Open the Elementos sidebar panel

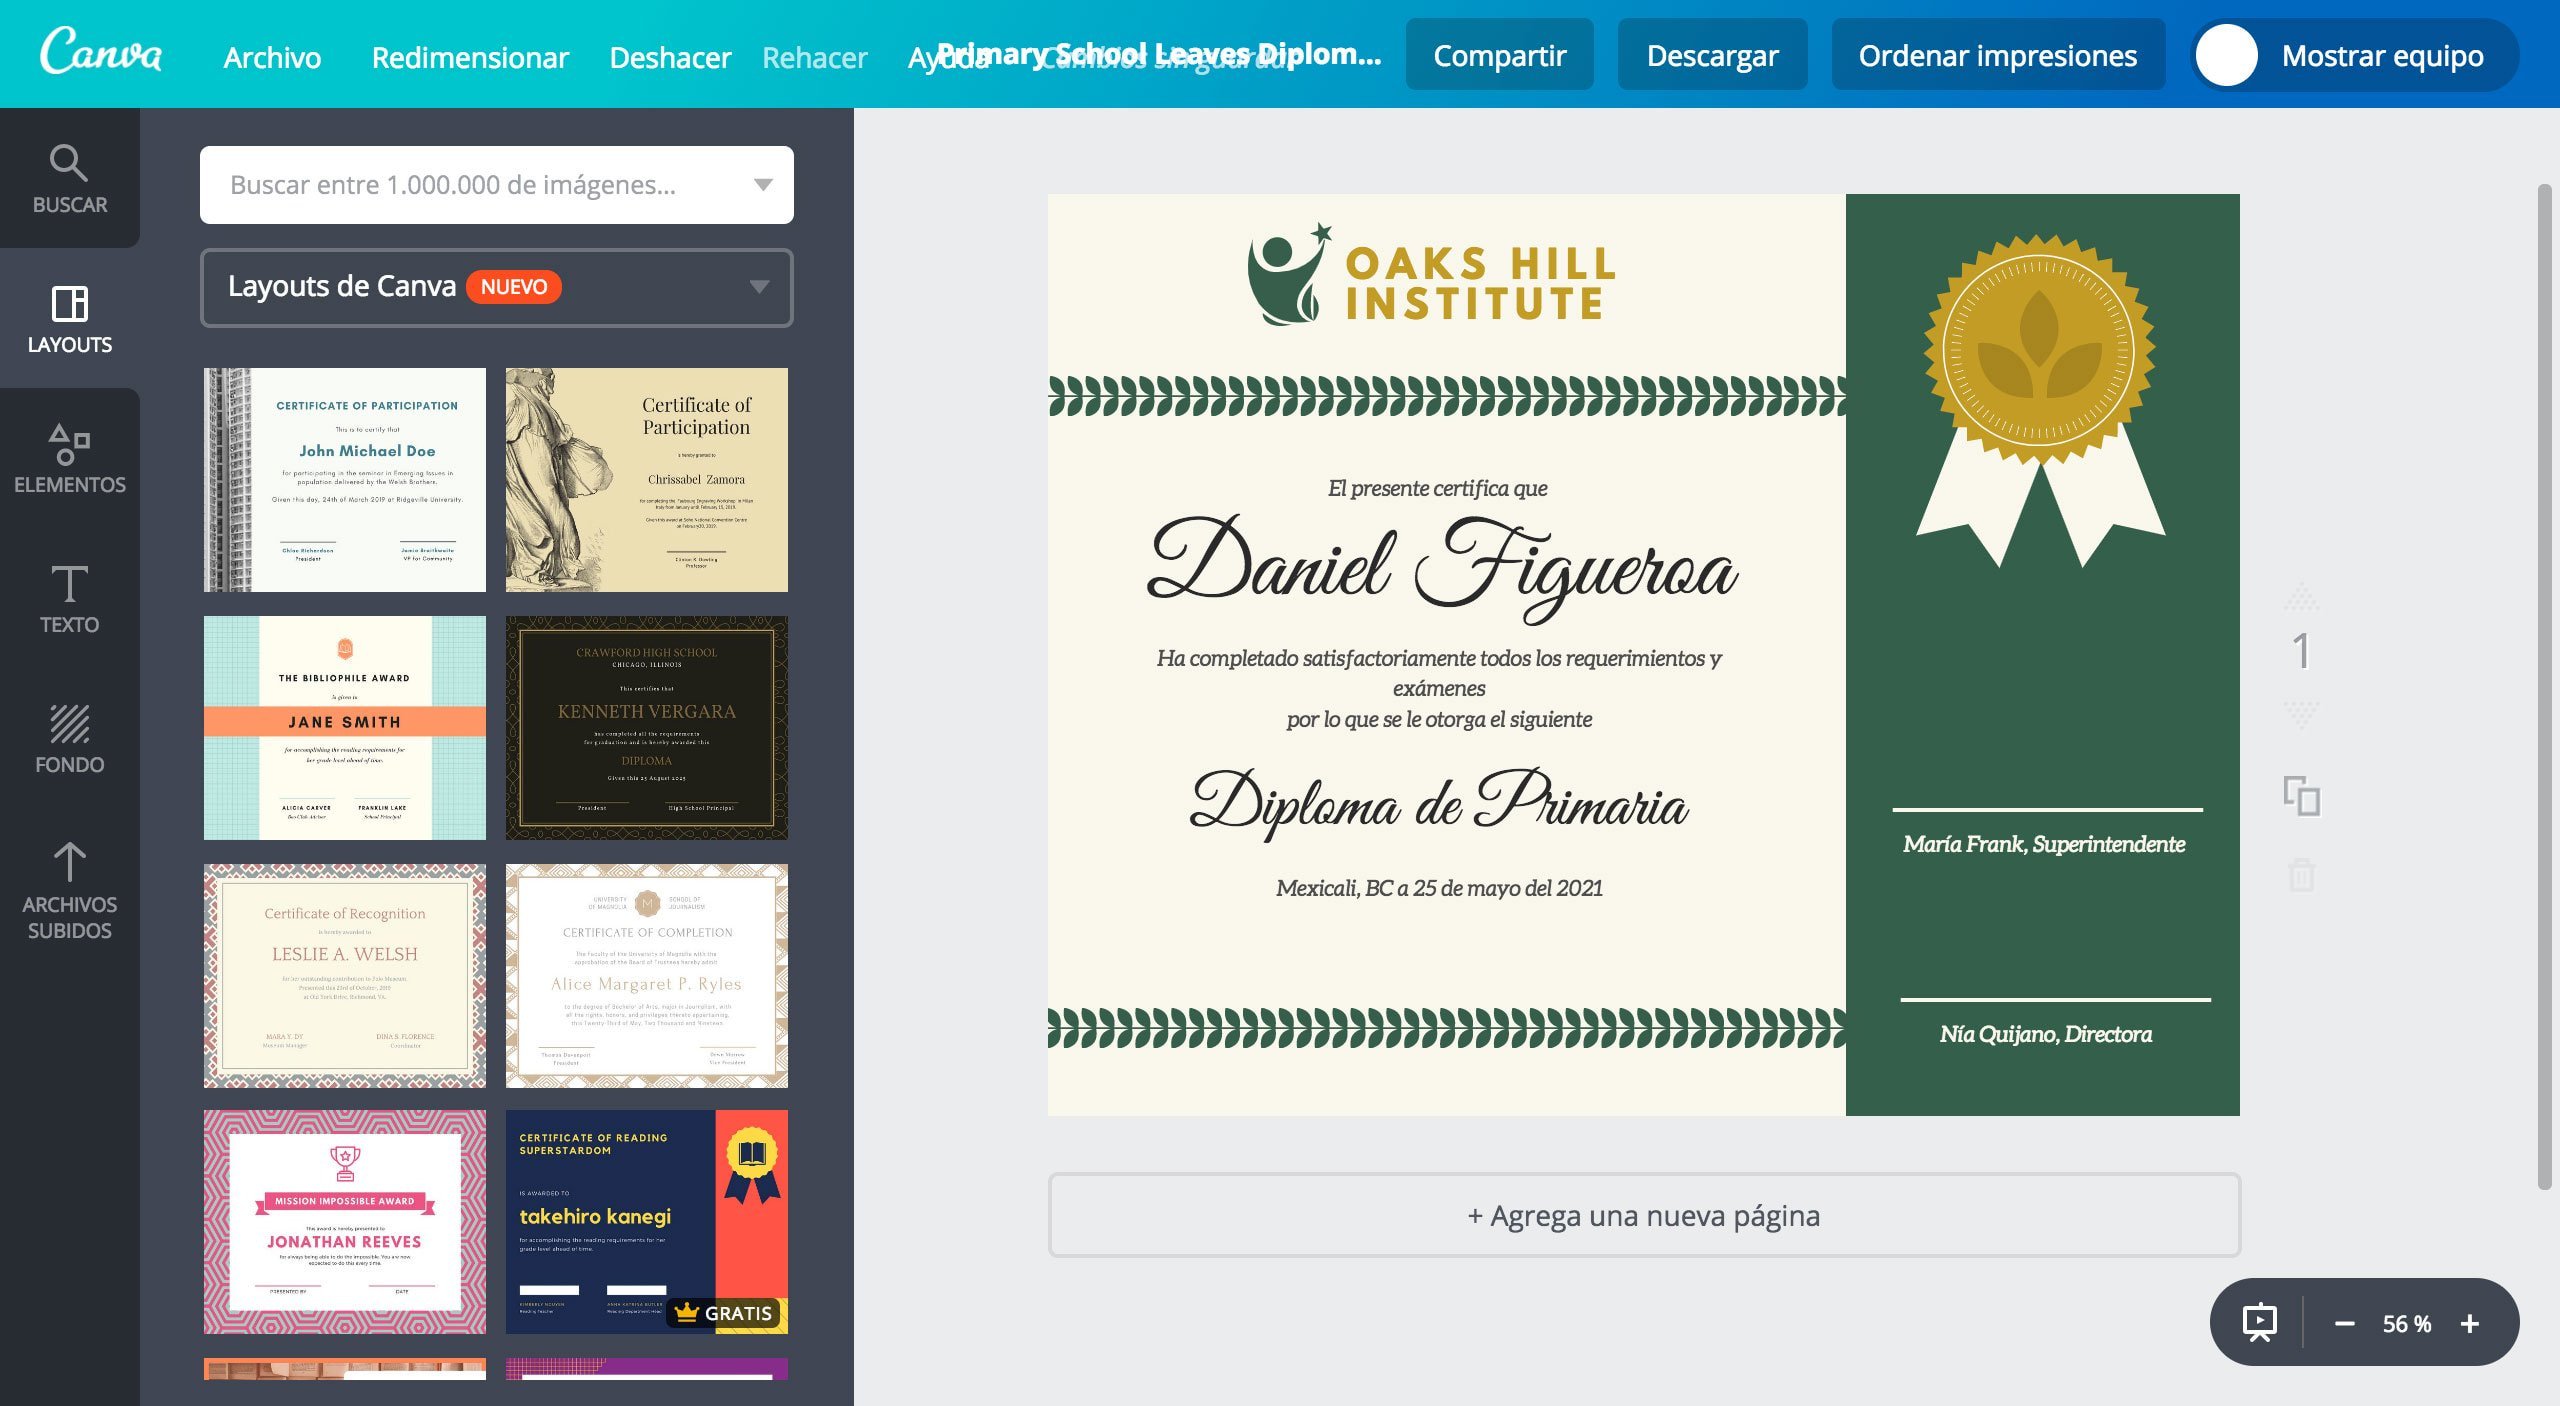[69, 459]
